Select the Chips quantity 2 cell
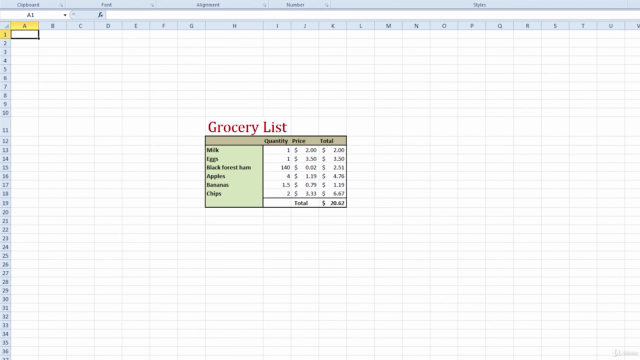 tap(277, 193)
